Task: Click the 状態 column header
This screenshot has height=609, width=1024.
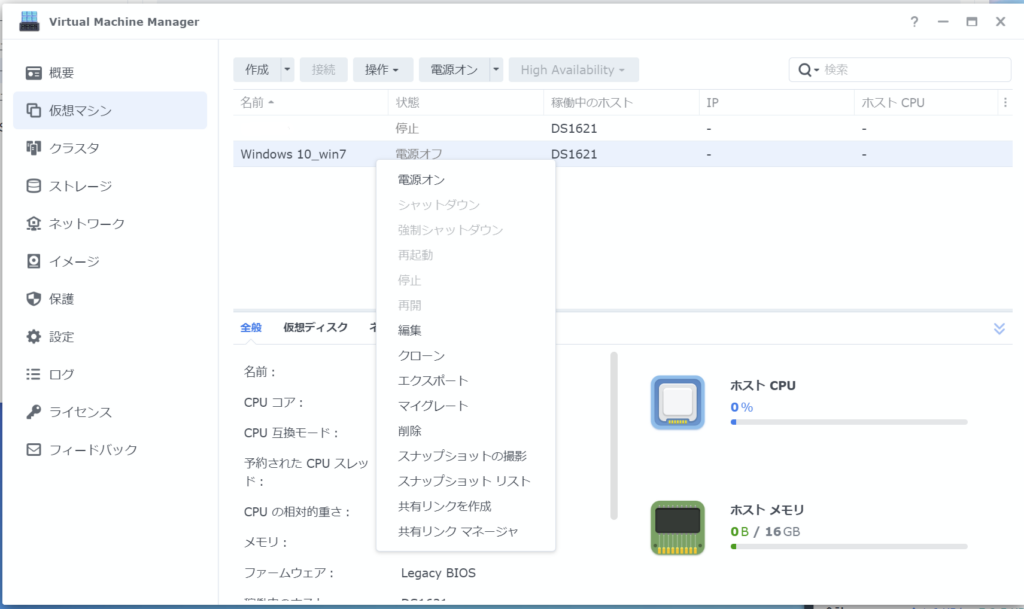Action: (466, 102)
